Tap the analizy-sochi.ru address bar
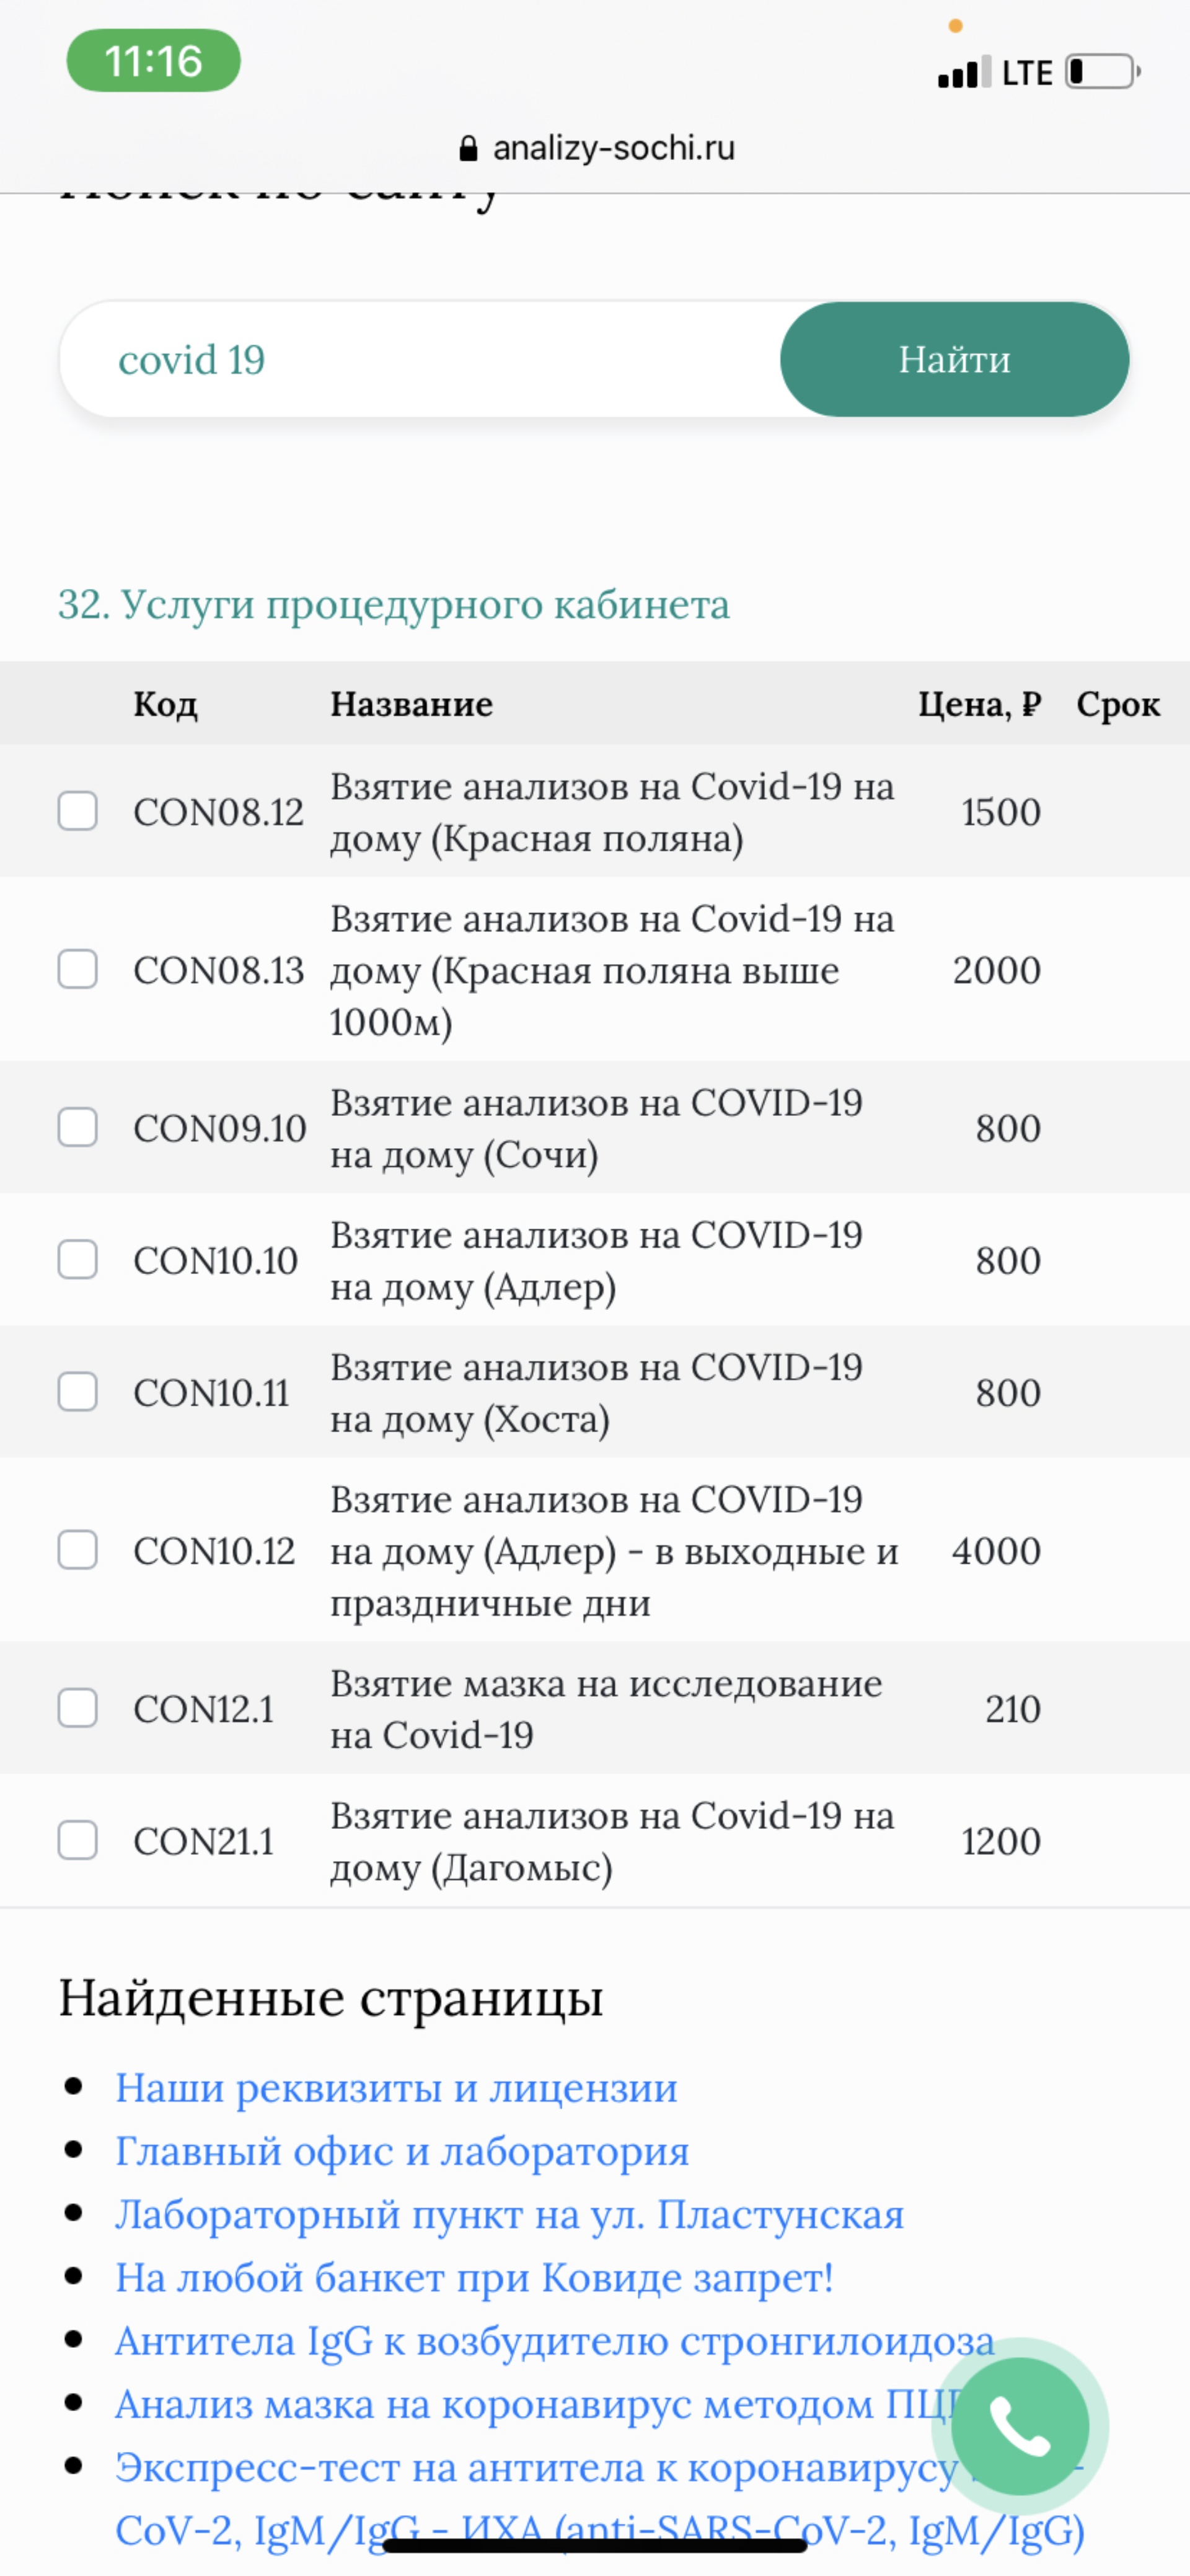 [x=594, y=146]
